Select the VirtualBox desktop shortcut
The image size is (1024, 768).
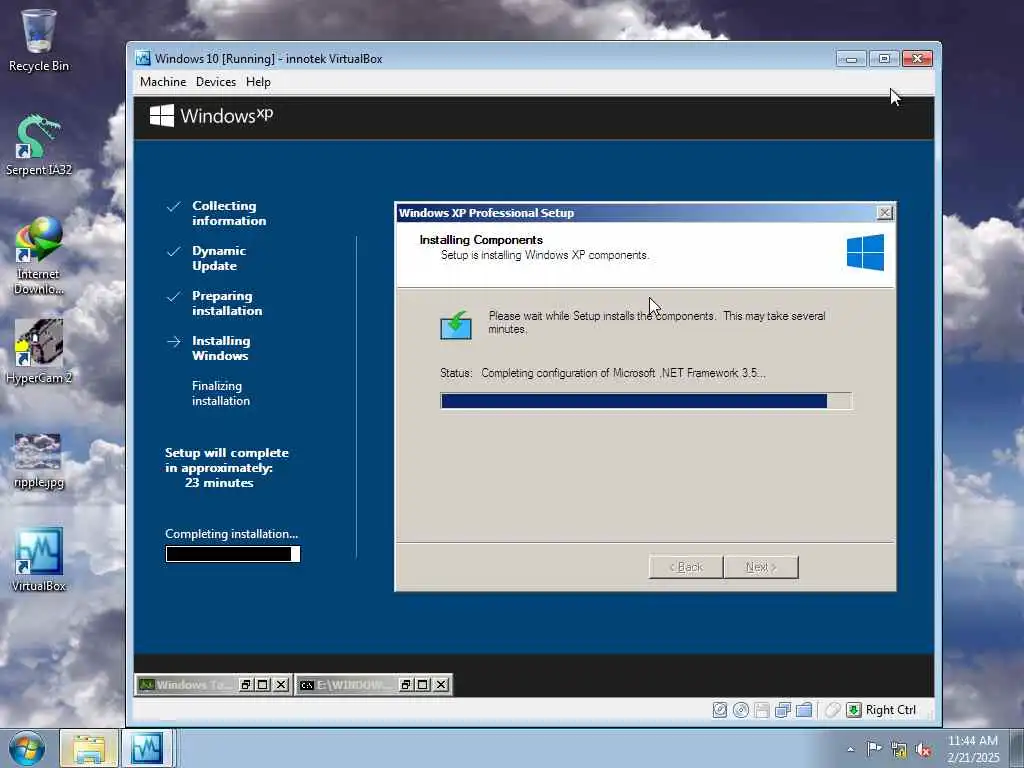tap(39, 560)
